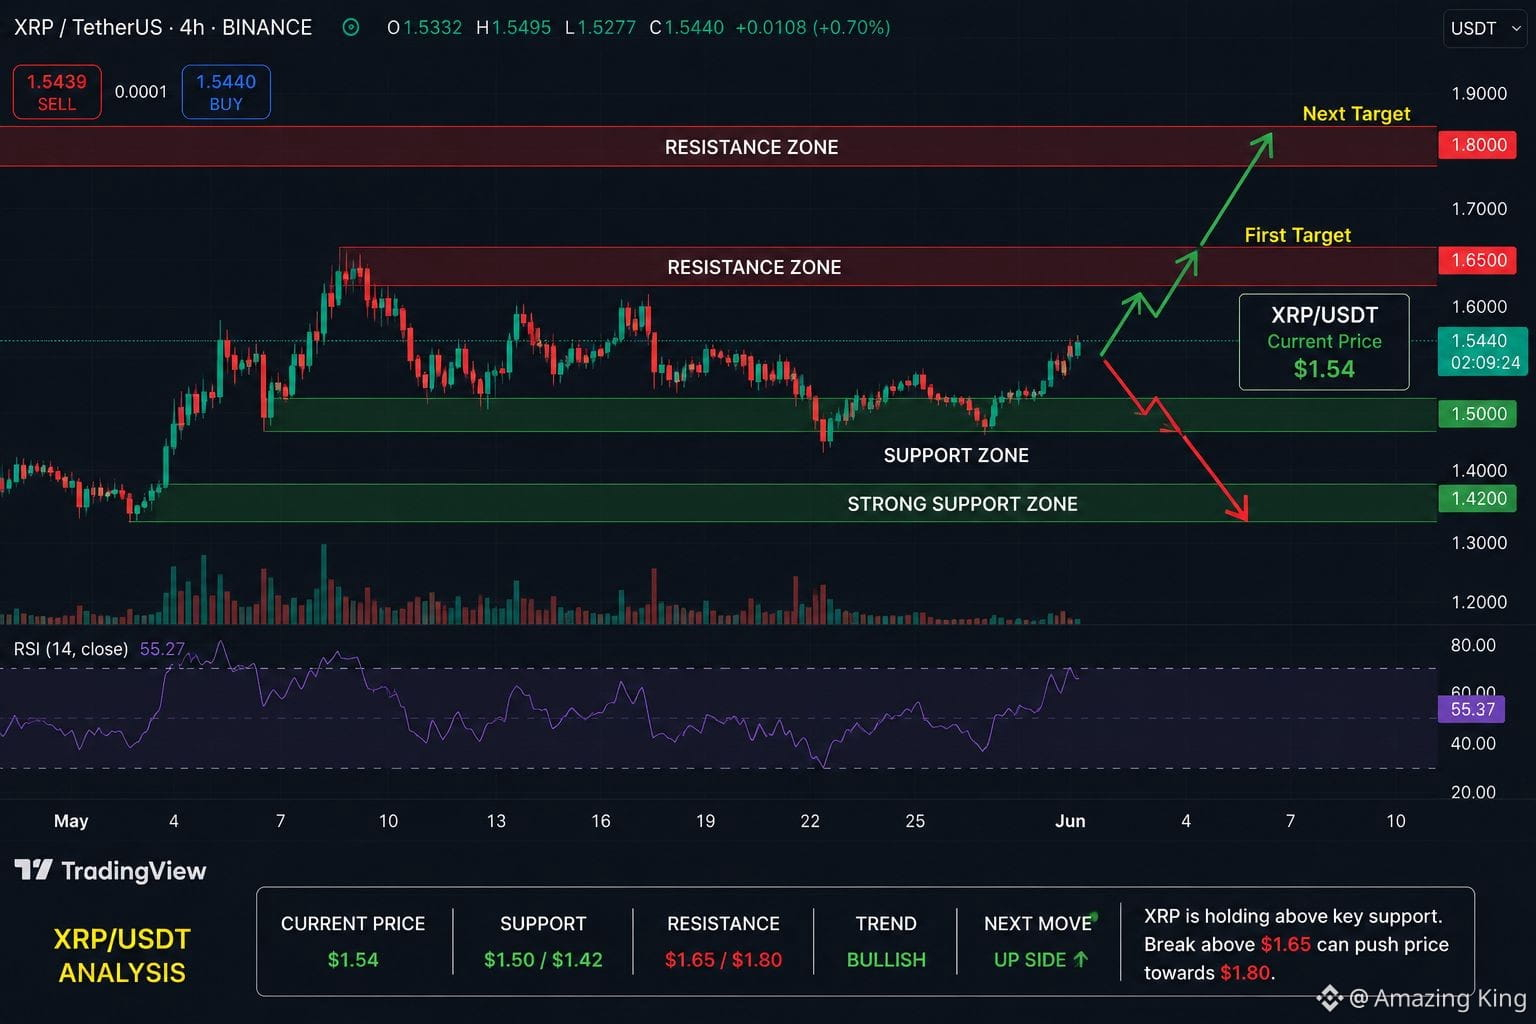
Task: Click the blue 1.5440 BUY button
Action: tap(226, 92)
